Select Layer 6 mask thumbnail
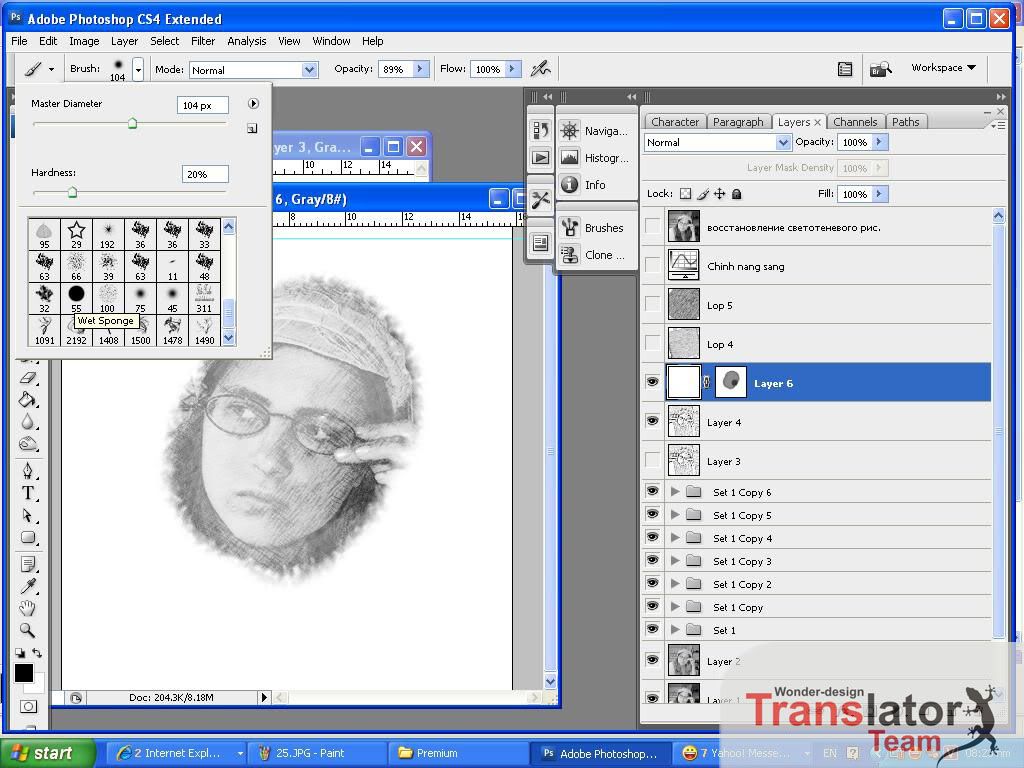Viewport: 1024px width, 768px height. 731,382
